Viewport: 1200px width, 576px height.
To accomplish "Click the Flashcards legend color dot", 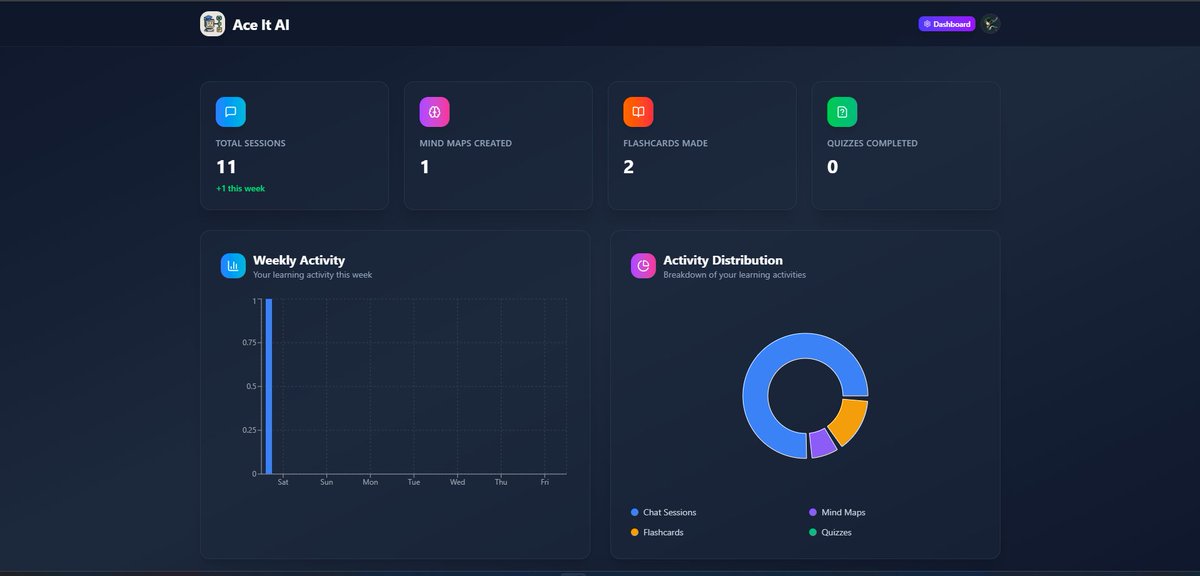I will tap(635, 532).
